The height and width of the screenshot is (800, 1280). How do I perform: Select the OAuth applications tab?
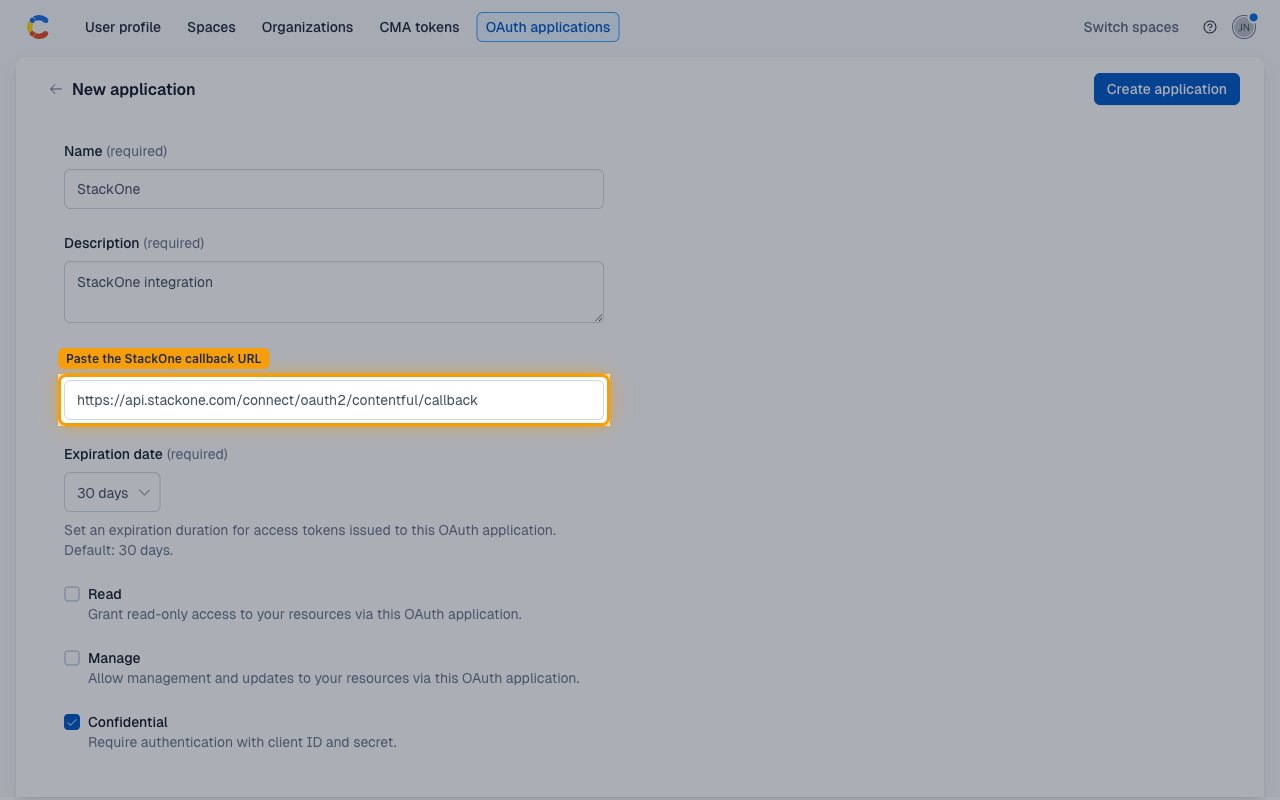click(x=548, y=27)
